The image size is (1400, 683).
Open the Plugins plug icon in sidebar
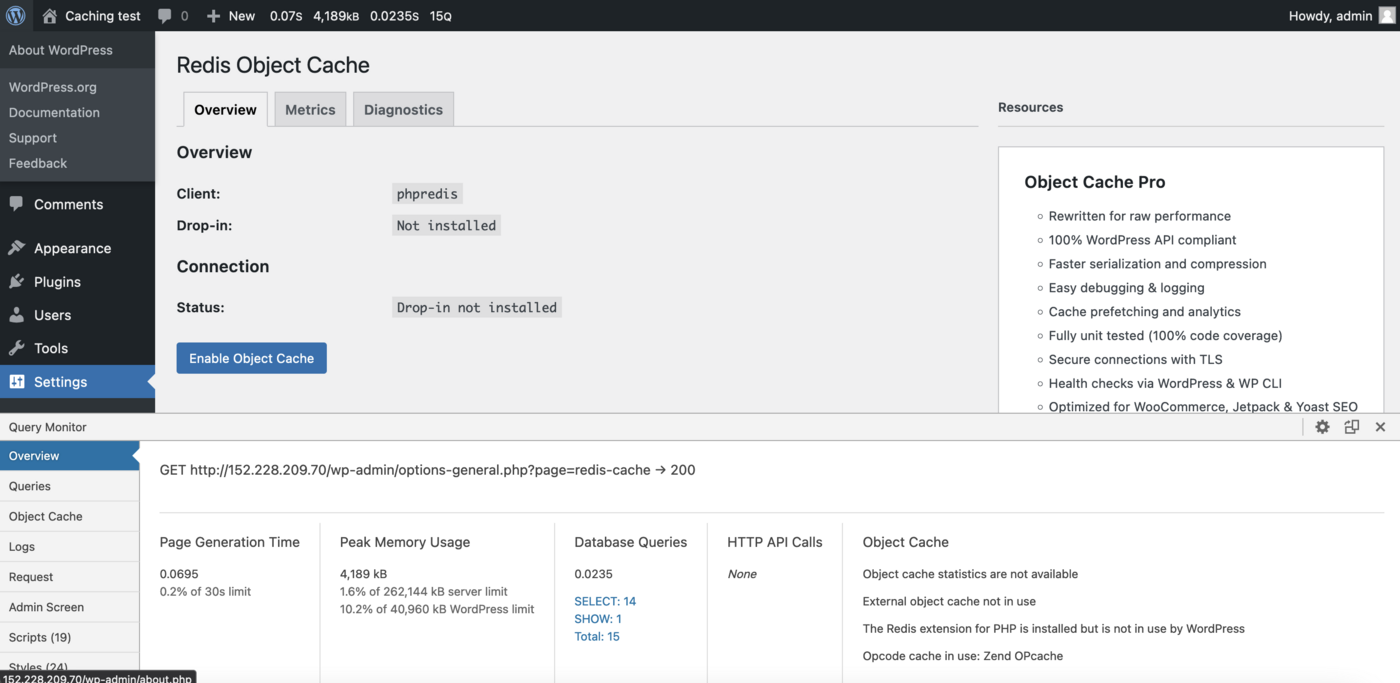[x=17, y=282]
